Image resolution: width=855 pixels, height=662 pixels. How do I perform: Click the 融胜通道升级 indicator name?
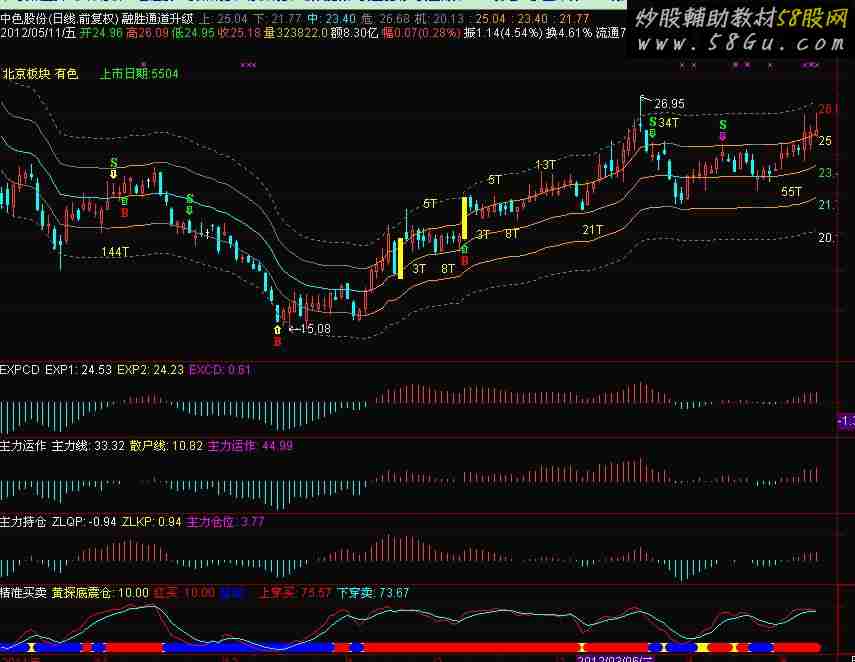click(x=158, y=19)
